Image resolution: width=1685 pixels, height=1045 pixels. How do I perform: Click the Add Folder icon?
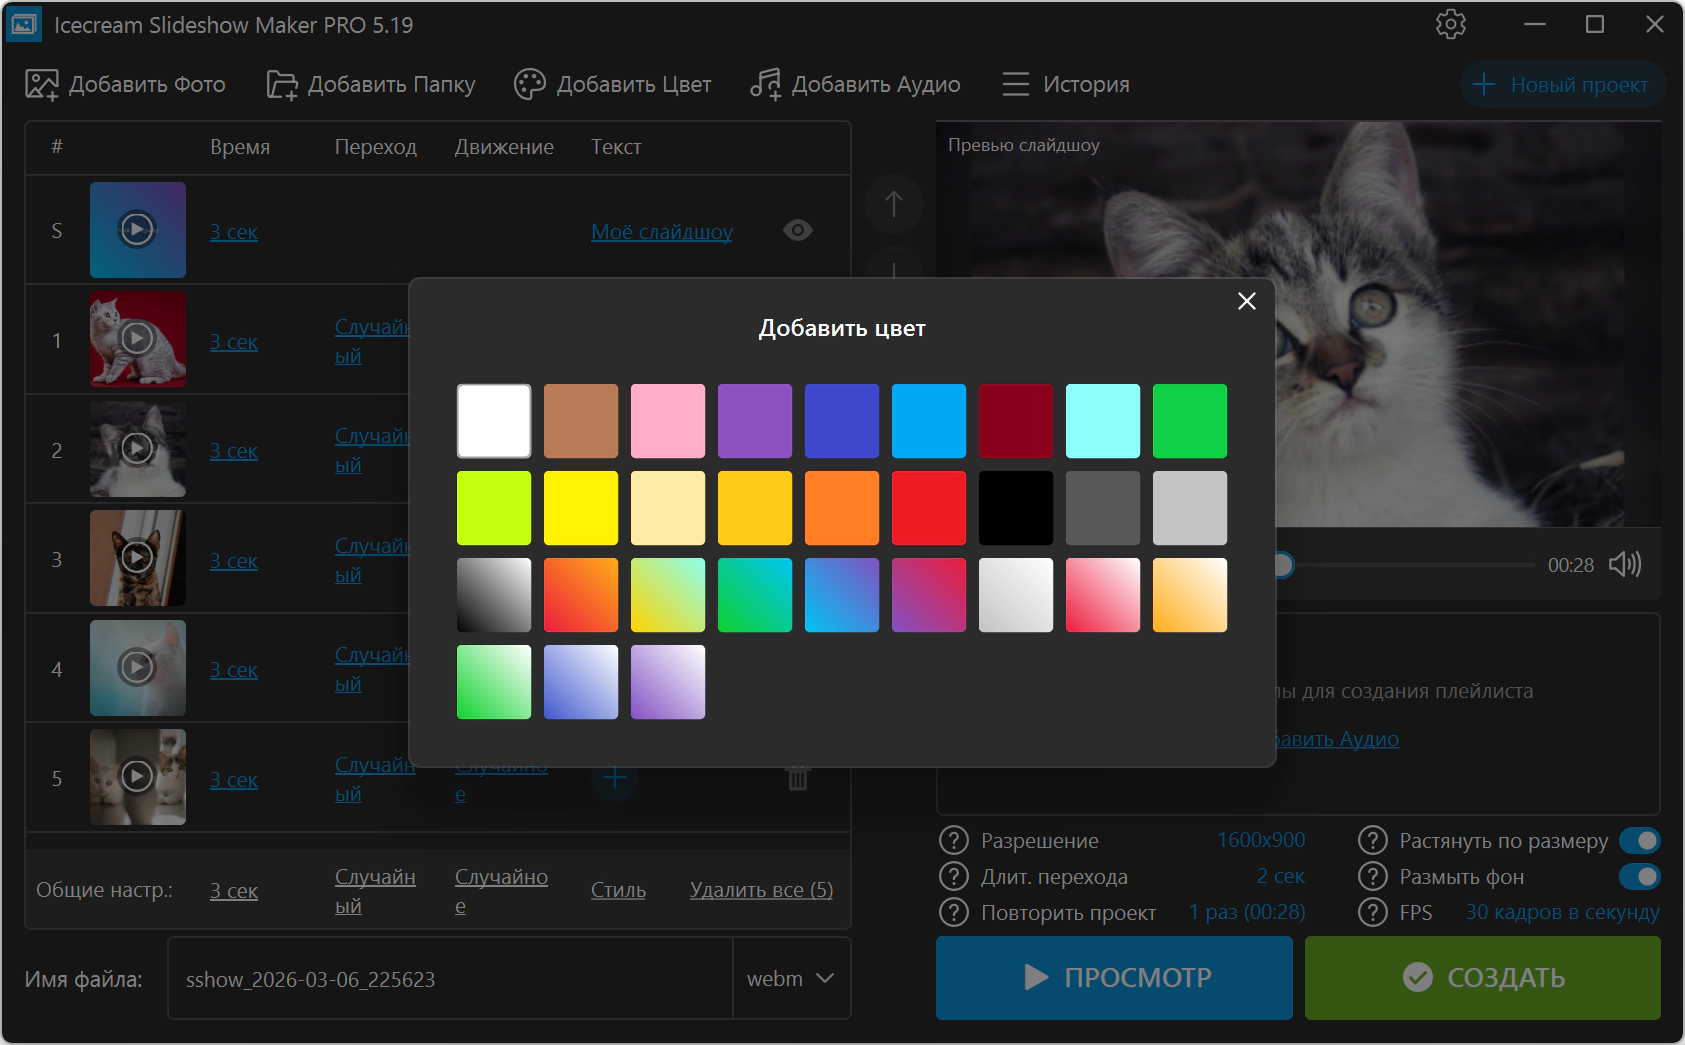tap(282, 85)
